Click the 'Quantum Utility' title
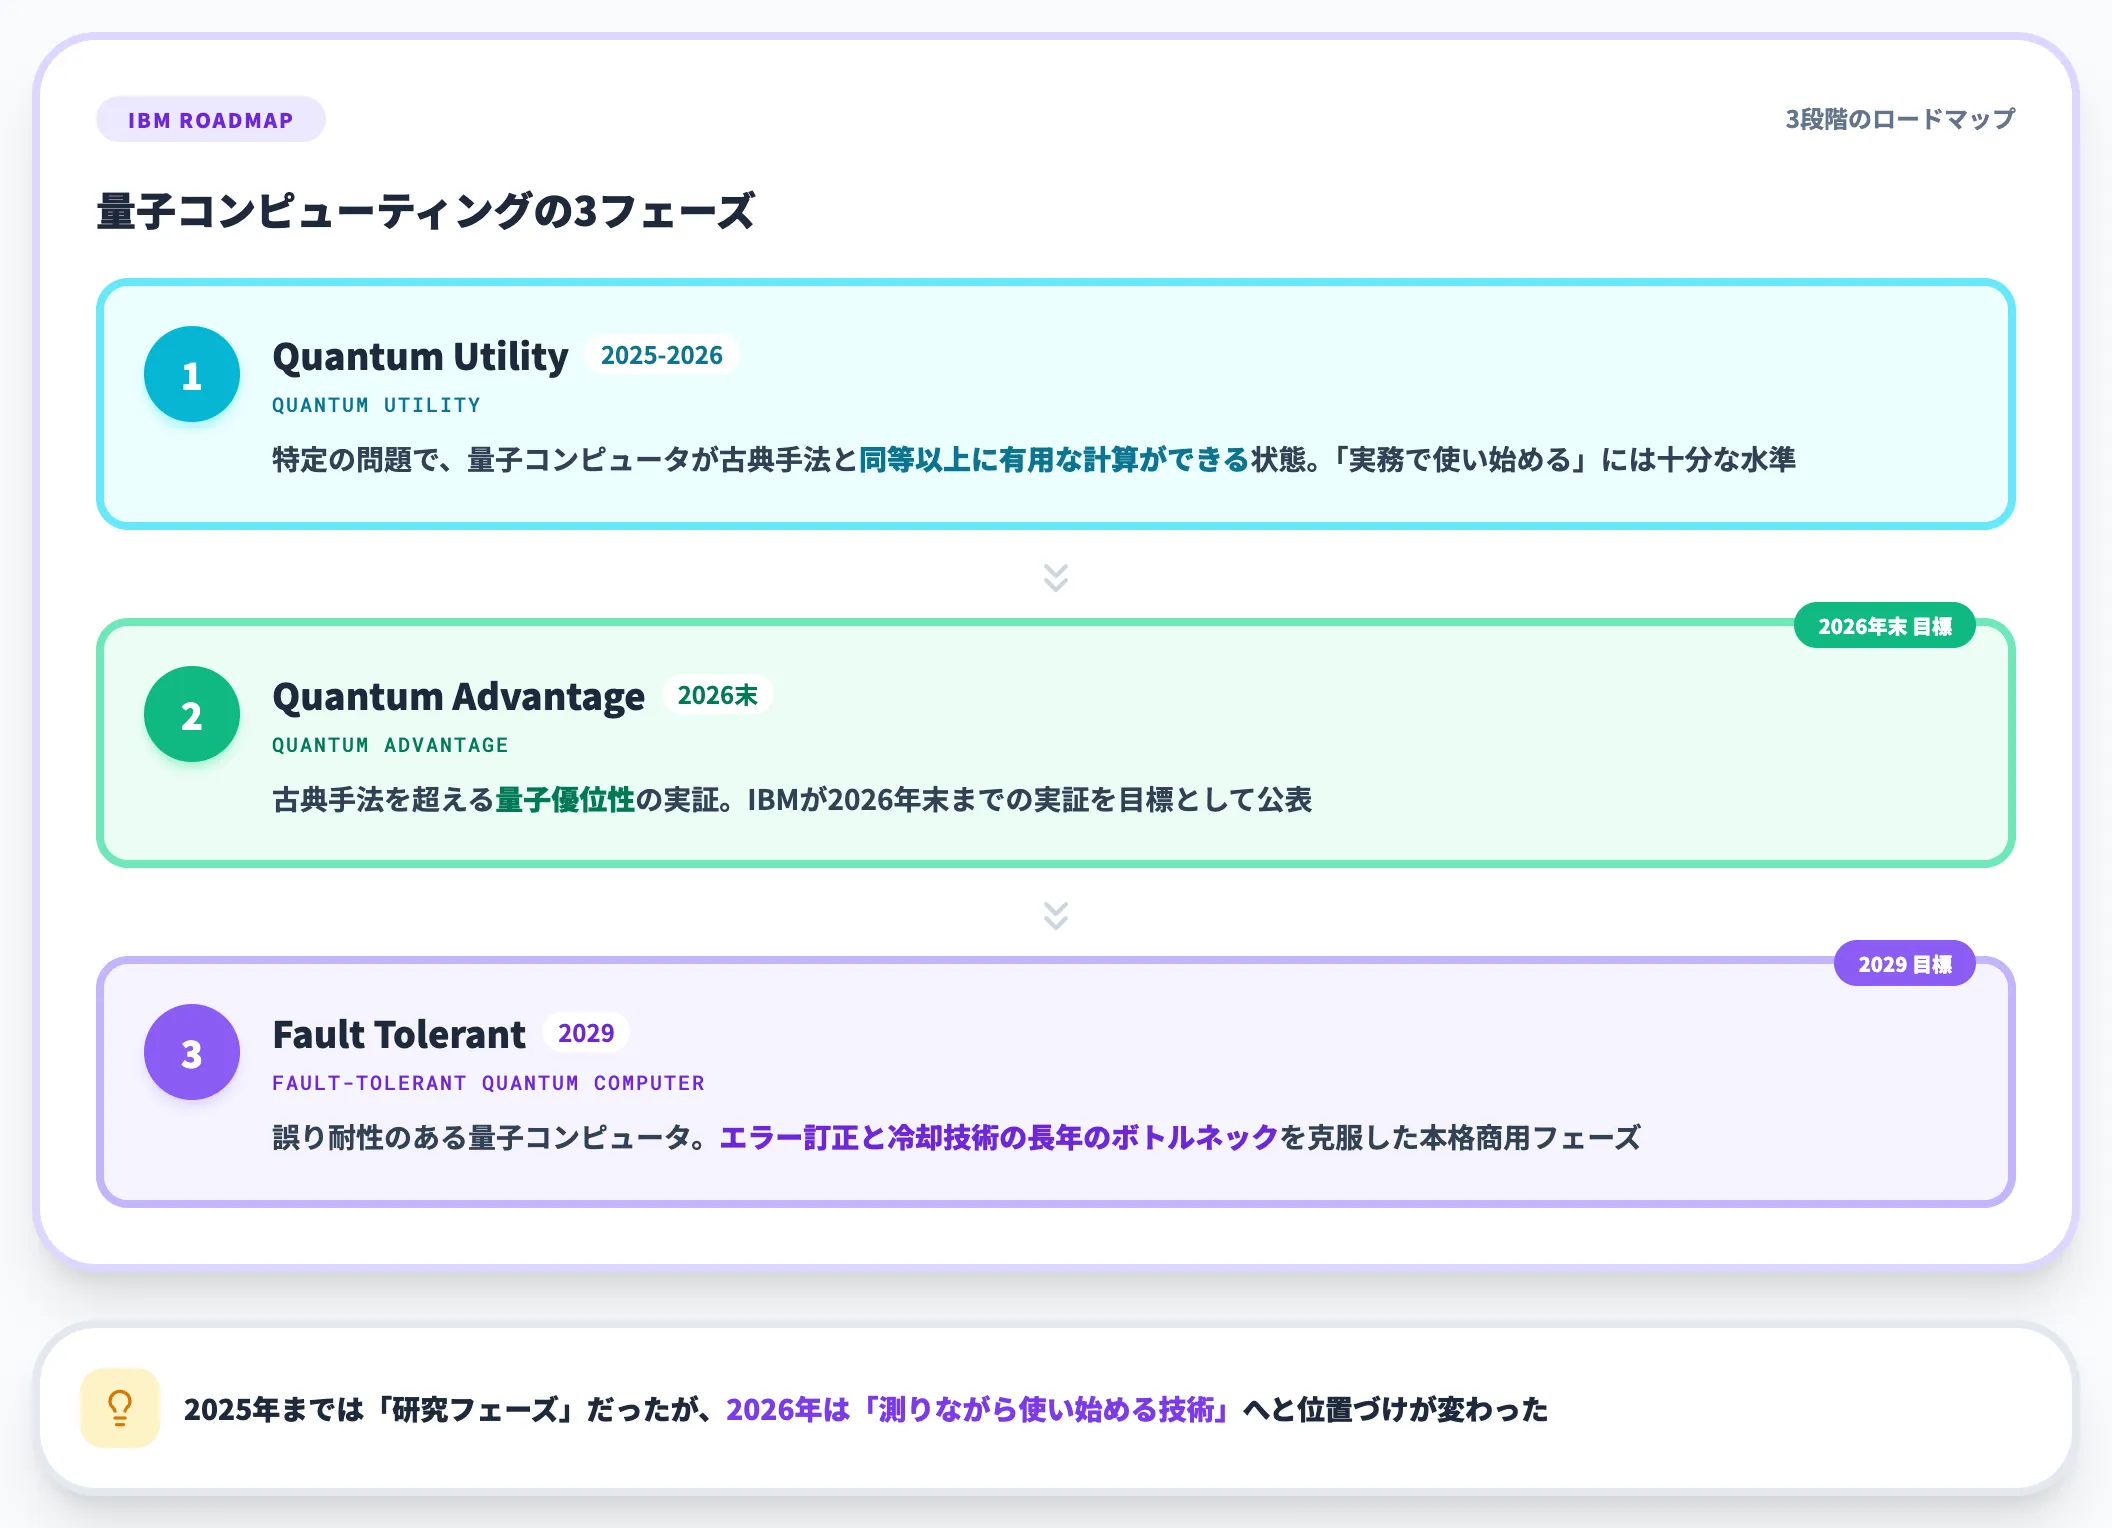 click(x=420, y=356)
